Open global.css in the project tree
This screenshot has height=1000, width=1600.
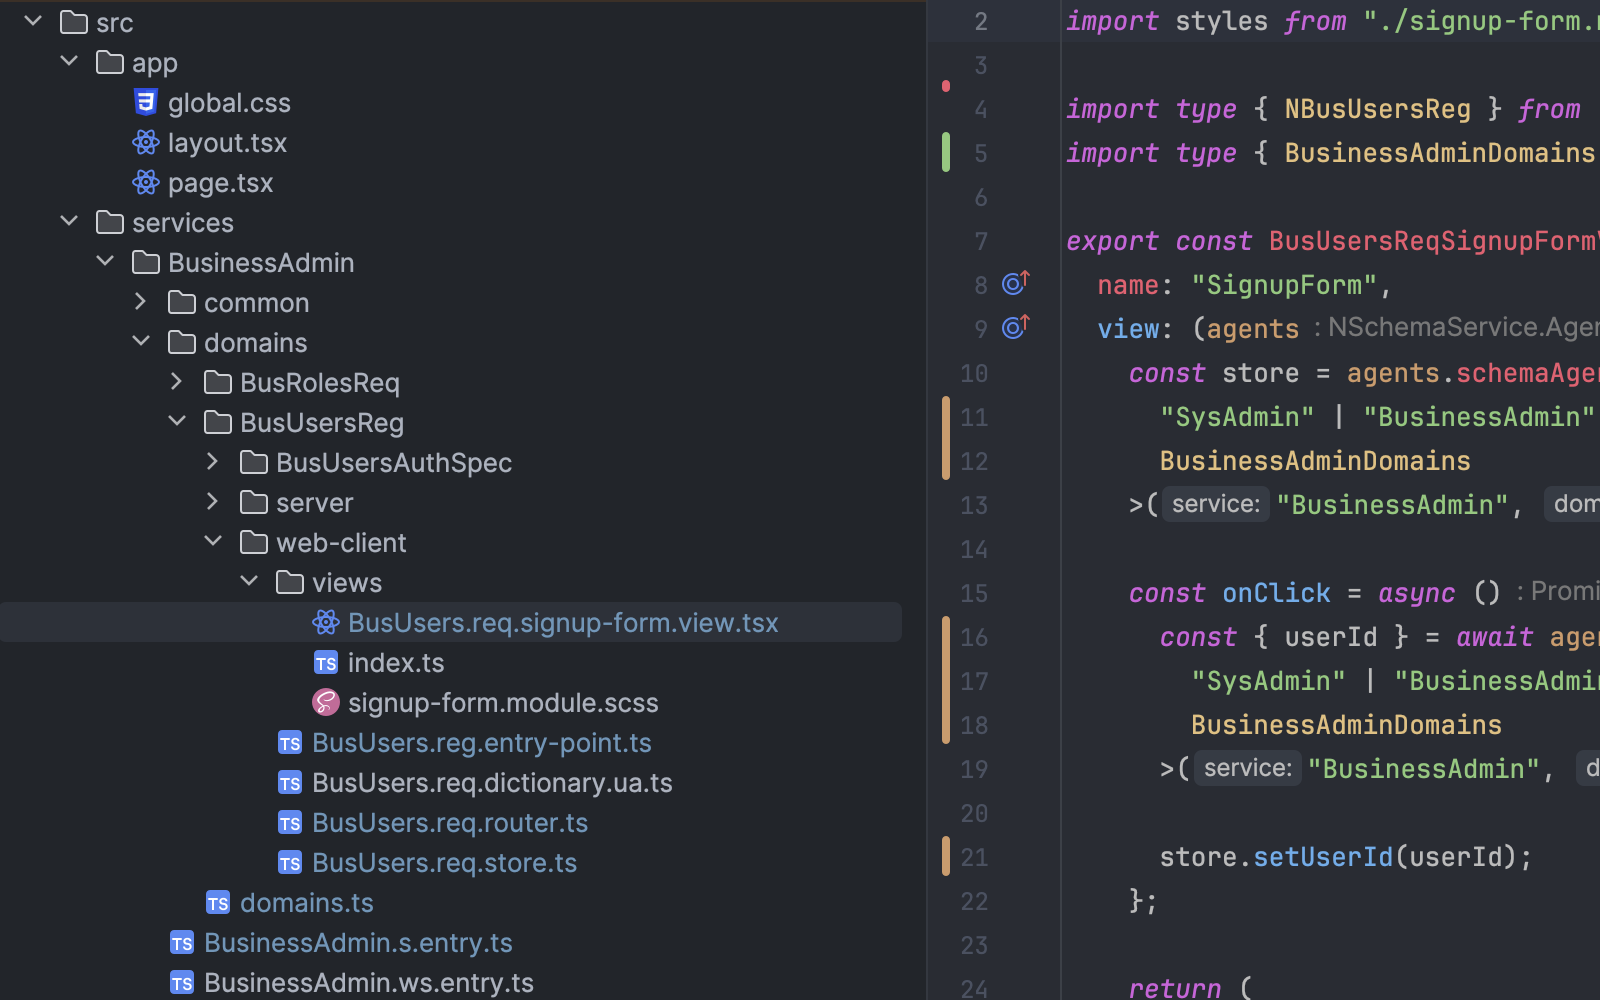click(229, 103)
